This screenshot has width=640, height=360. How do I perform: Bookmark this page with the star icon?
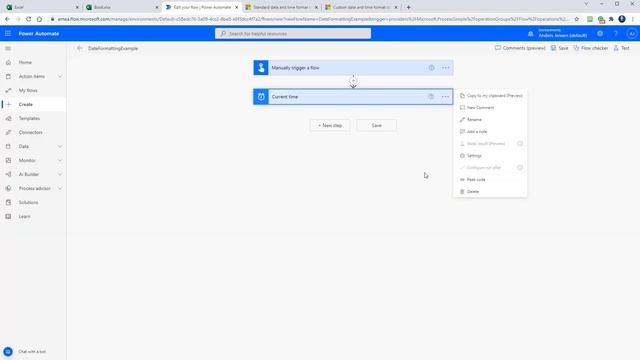pyautogui.click(x=577, y=19)
